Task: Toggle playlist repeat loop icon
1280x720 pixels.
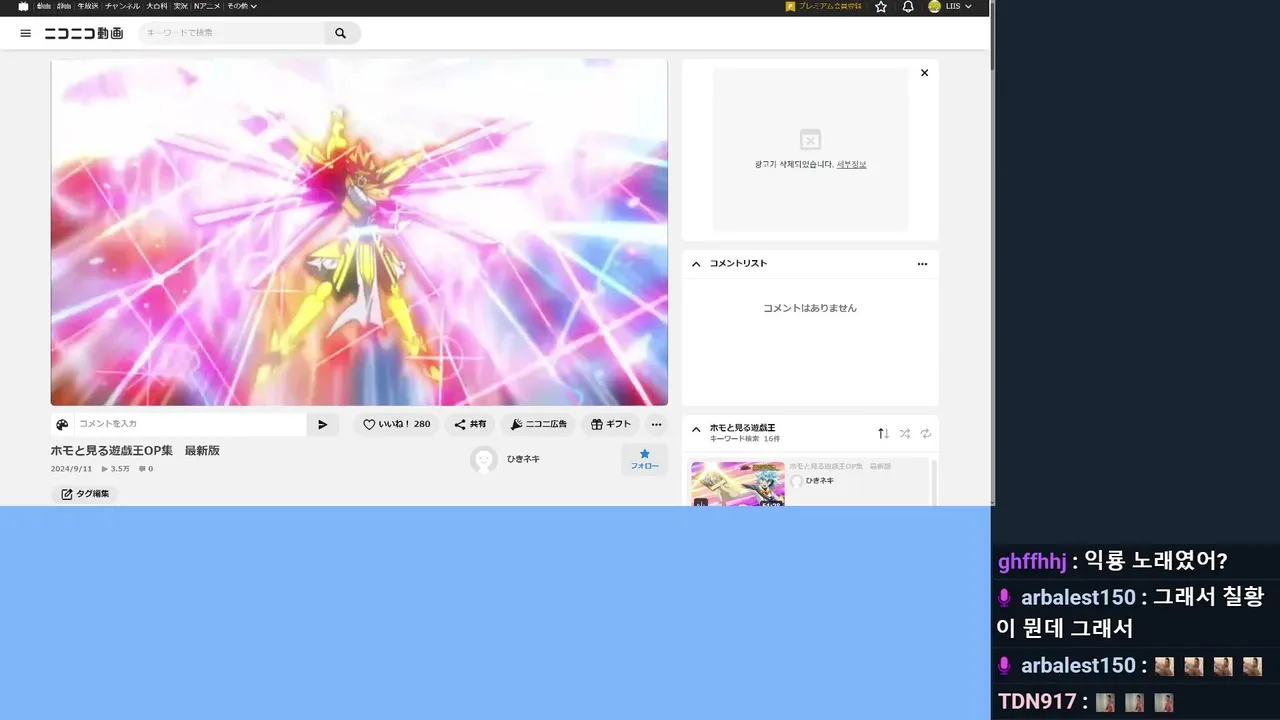Action: pos(926,433)
